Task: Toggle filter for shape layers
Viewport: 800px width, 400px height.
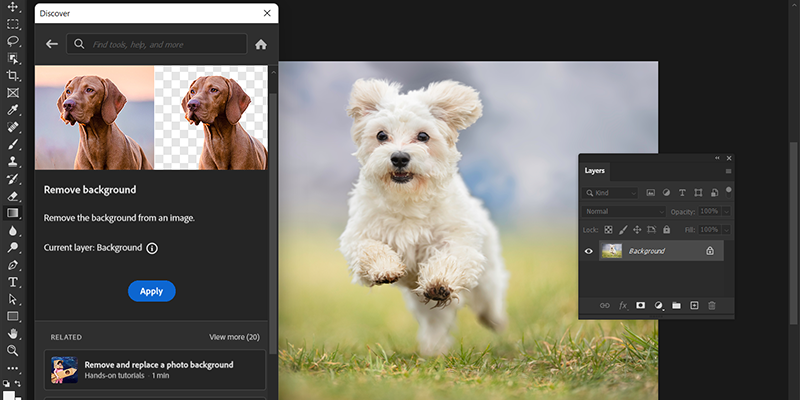Action: pyautogui.click(x=698, y=193)
